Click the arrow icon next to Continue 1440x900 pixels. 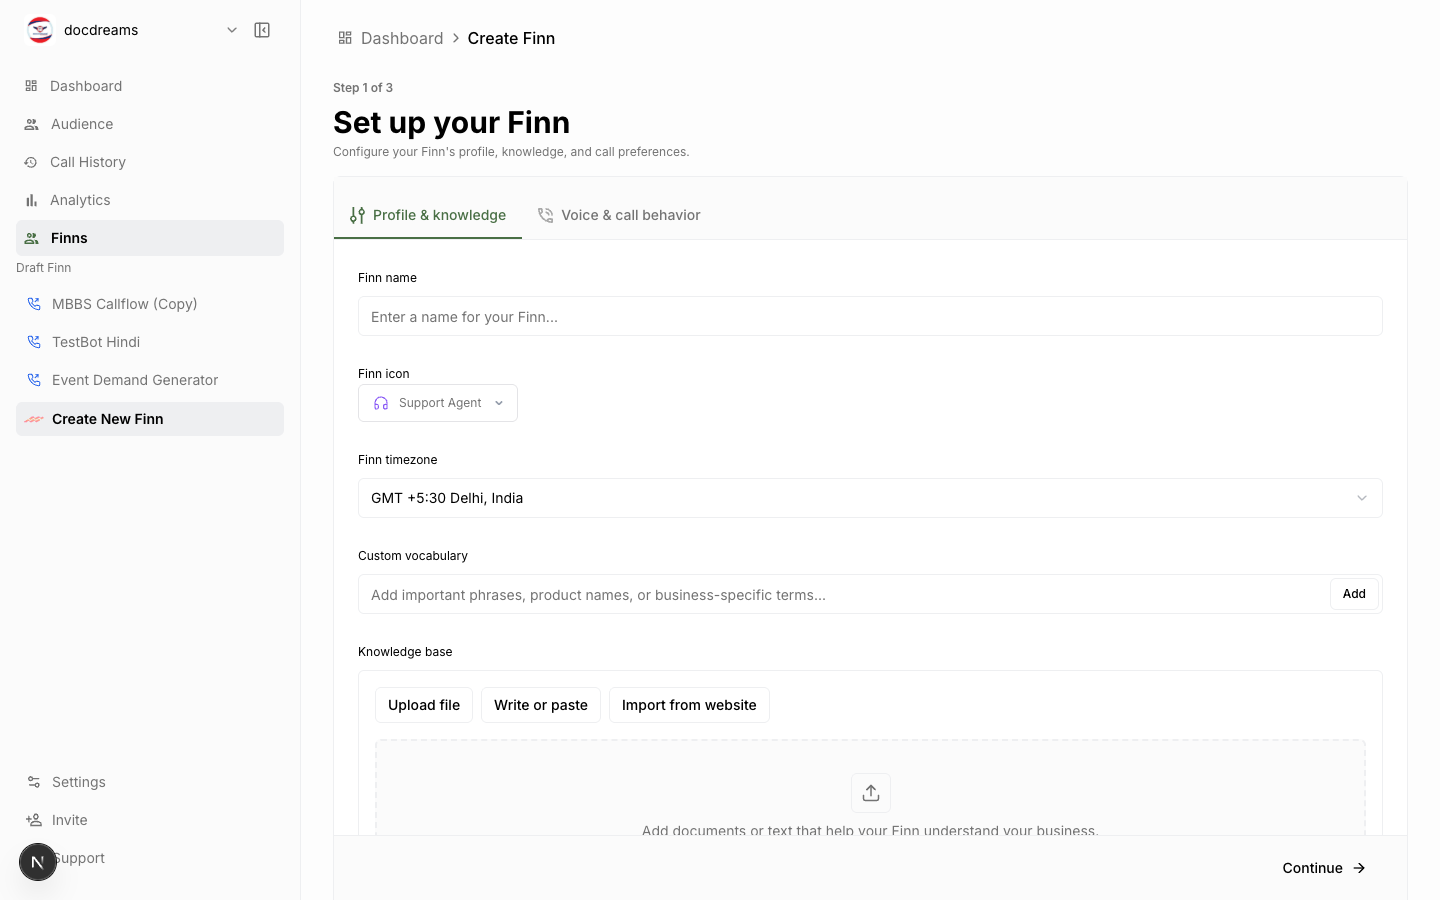[x=1359, y=868]
